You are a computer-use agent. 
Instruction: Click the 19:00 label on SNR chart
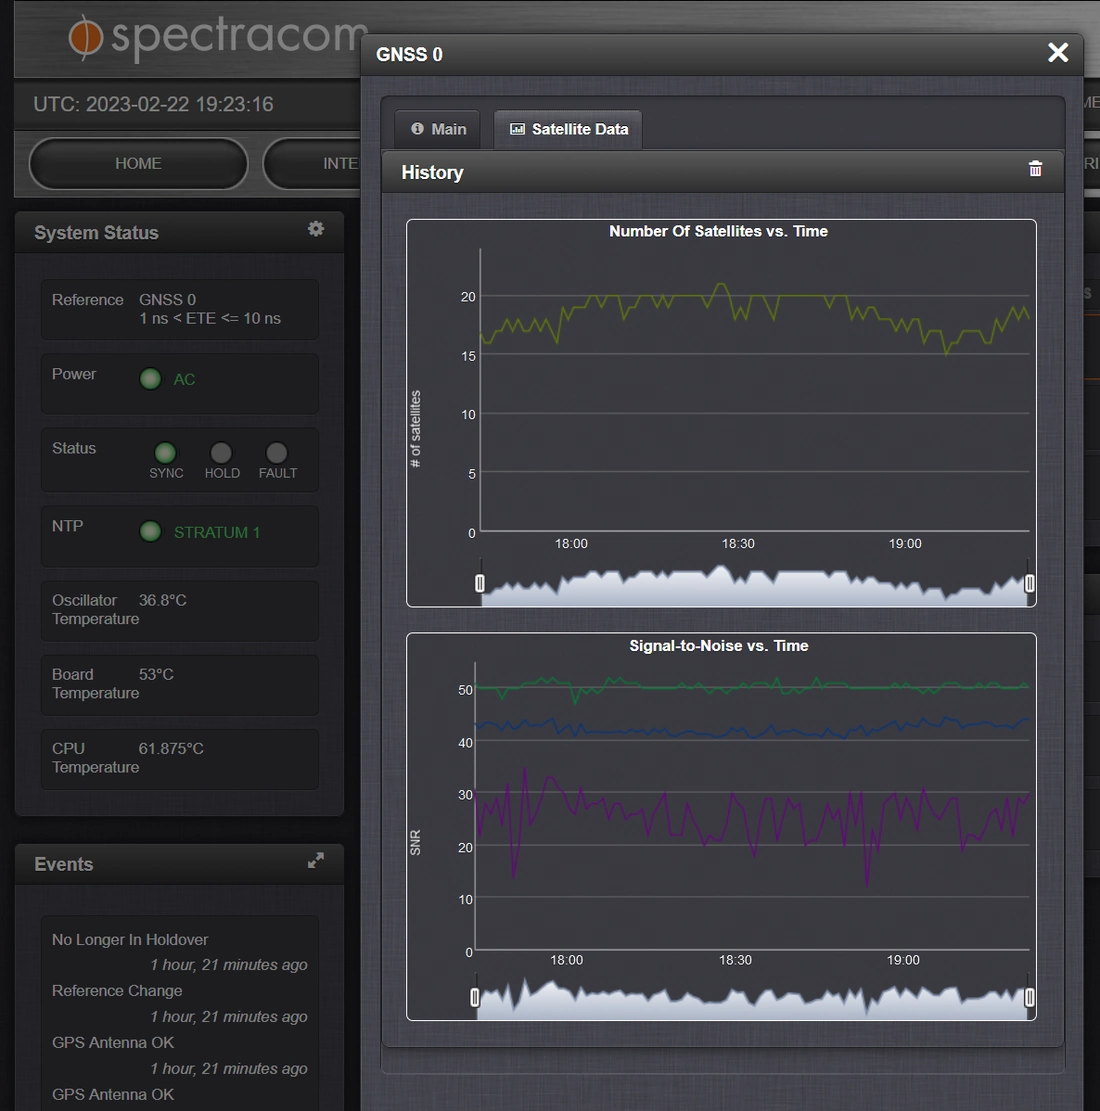(x=903, y=960)
